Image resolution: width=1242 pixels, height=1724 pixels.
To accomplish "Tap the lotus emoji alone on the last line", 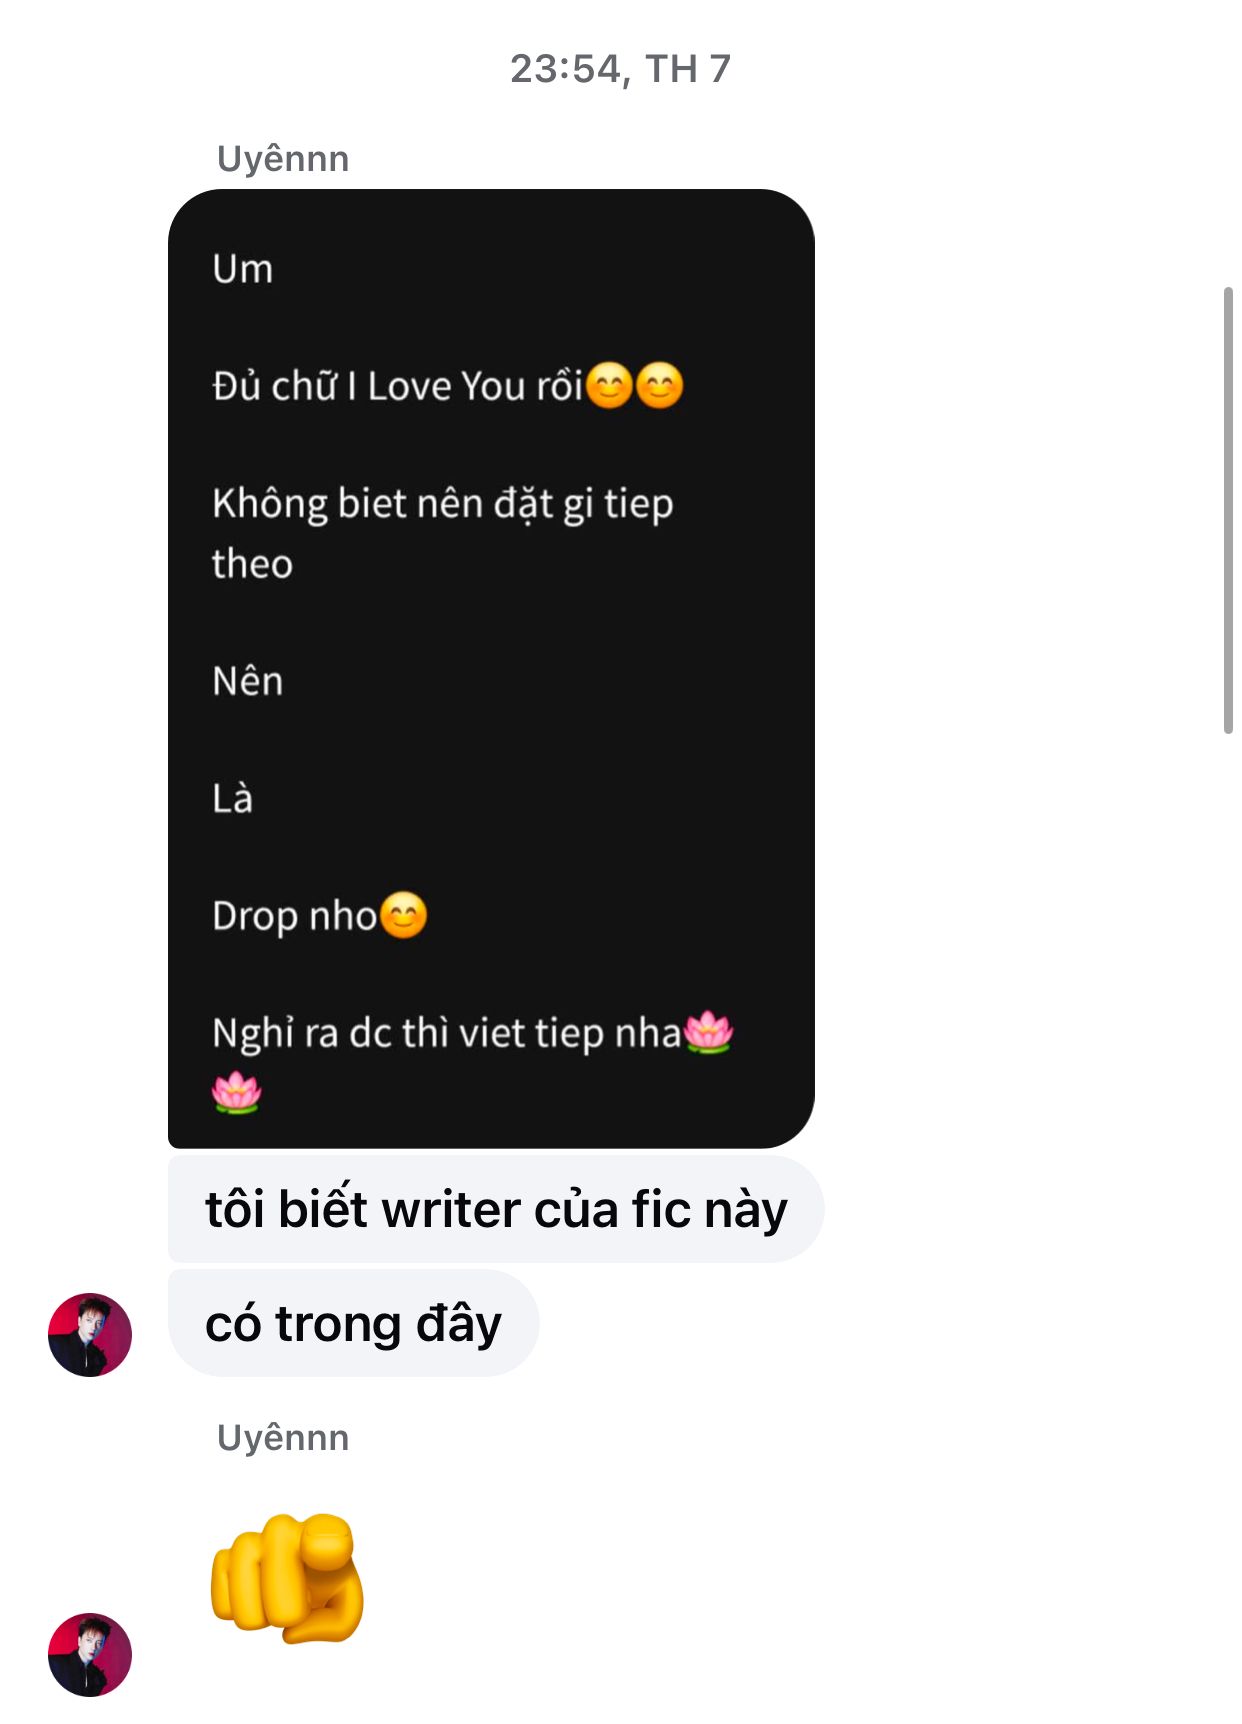I will coord(237,1091).
